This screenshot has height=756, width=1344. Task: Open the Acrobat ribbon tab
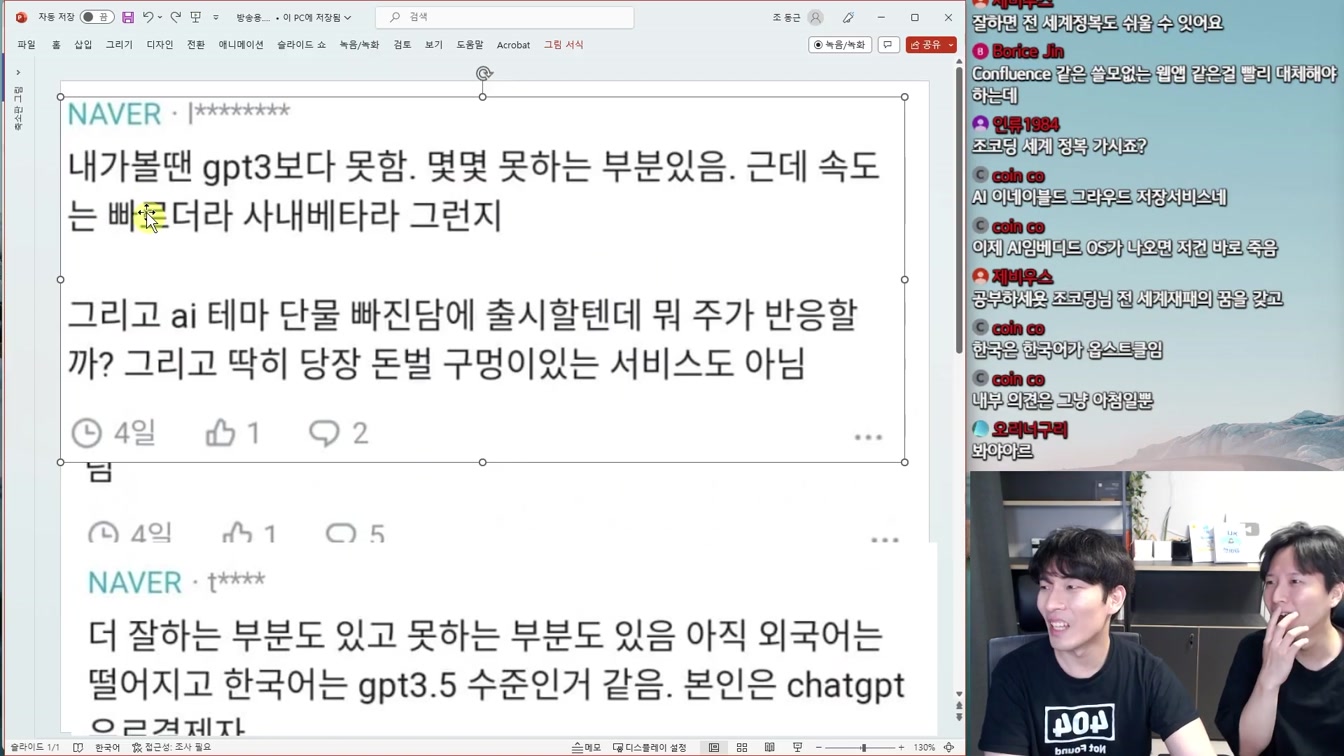[513, 45]
